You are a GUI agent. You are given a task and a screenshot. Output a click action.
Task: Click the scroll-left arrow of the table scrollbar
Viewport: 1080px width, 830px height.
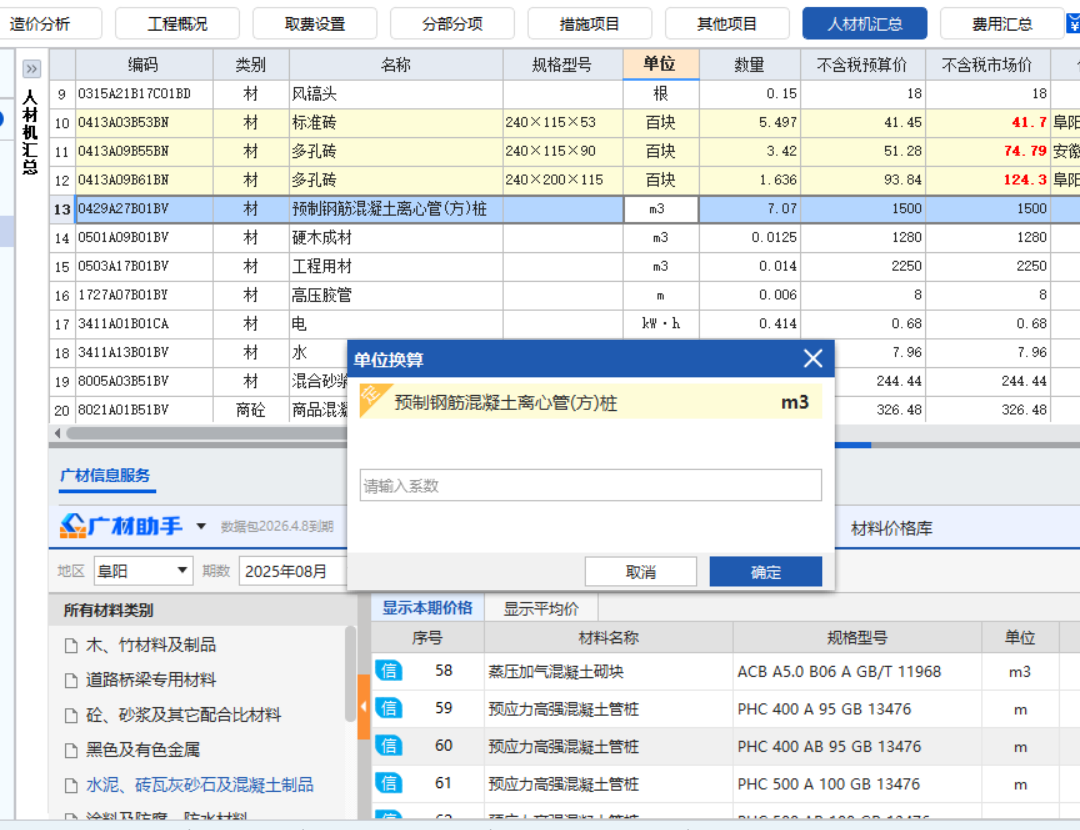pos(57,433)
